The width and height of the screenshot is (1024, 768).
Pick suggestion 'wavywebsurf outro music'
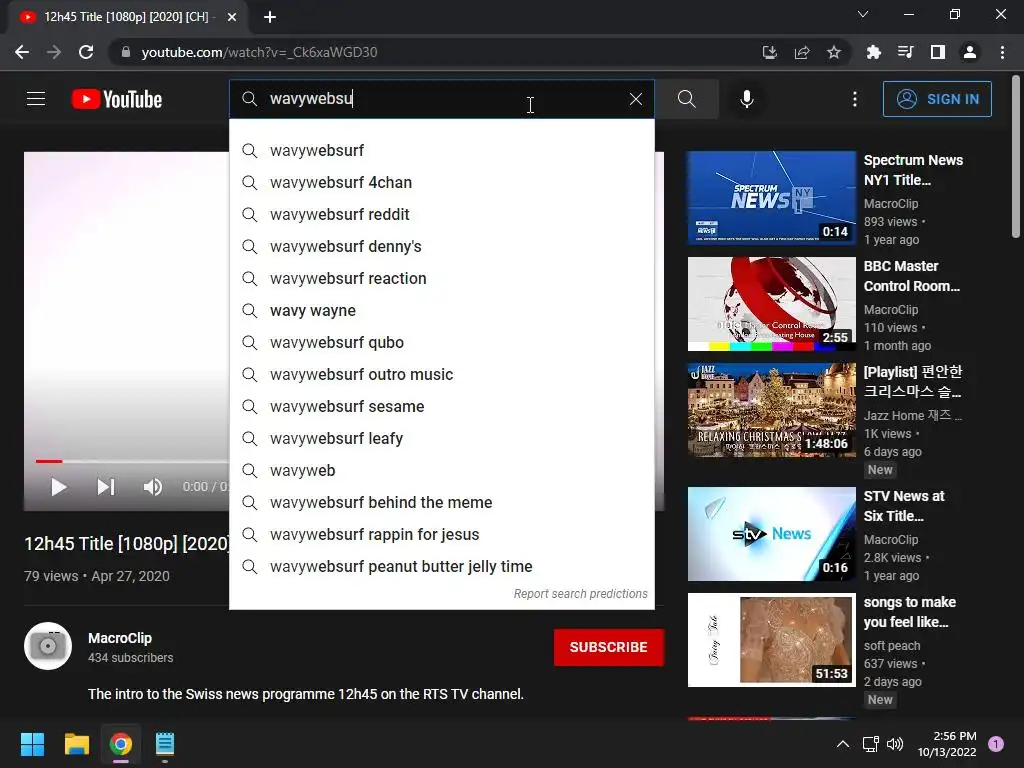point(441,375)
